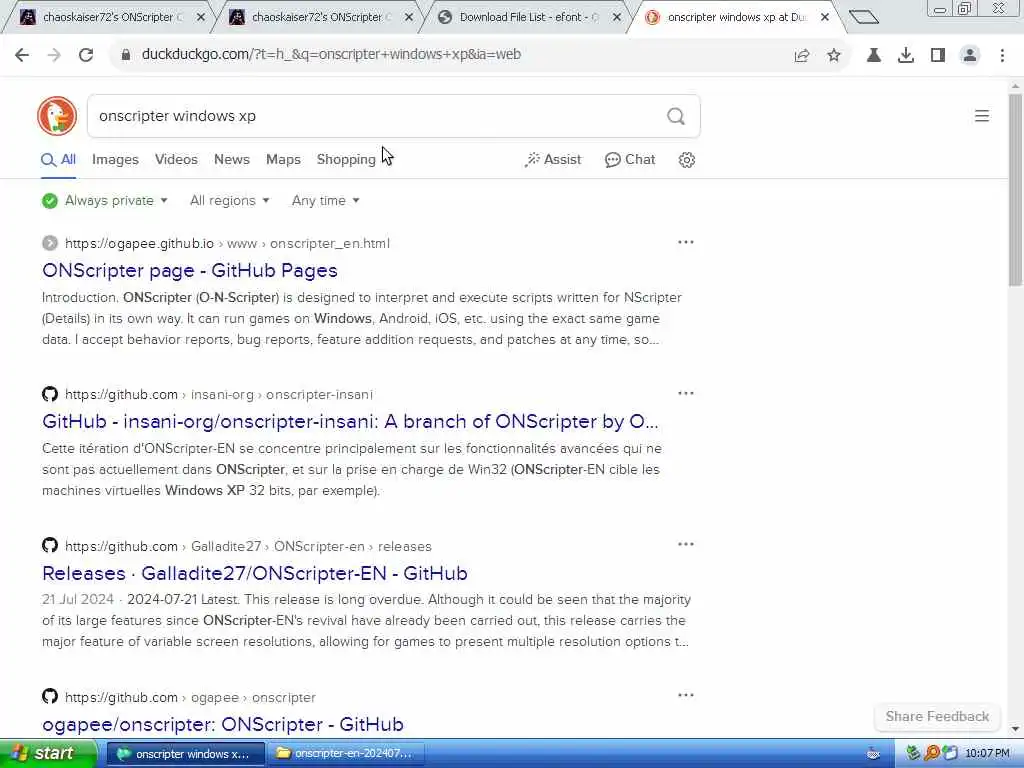Click the 10:07 PM taskbar clock

[x=987, y=754]
